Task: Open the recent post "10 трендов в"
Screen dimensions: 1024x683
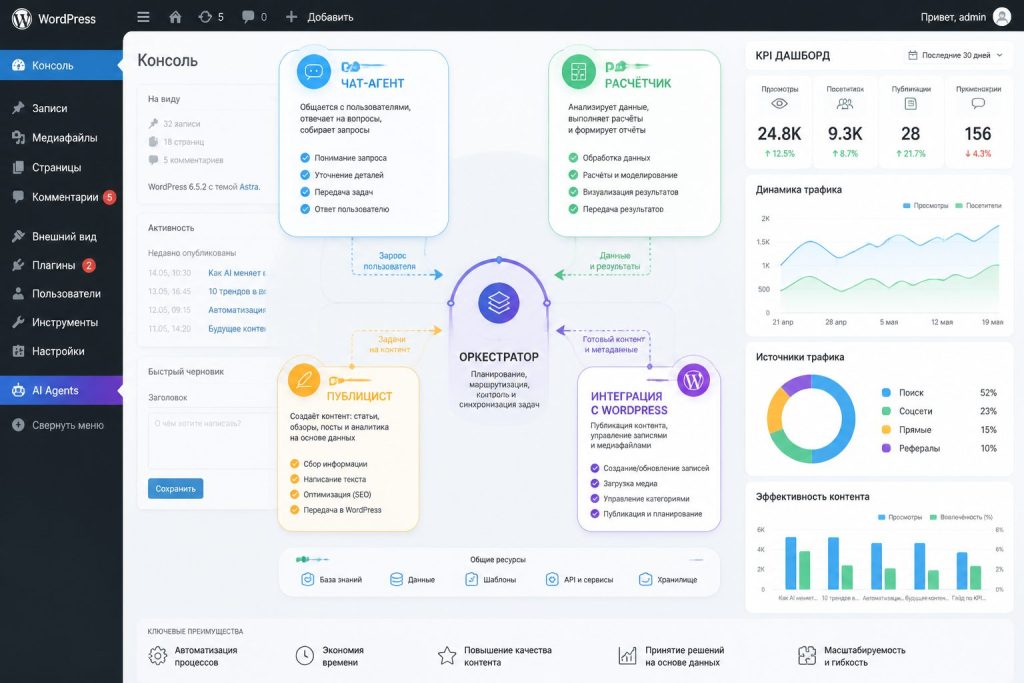Action: (x=237, y=291)
